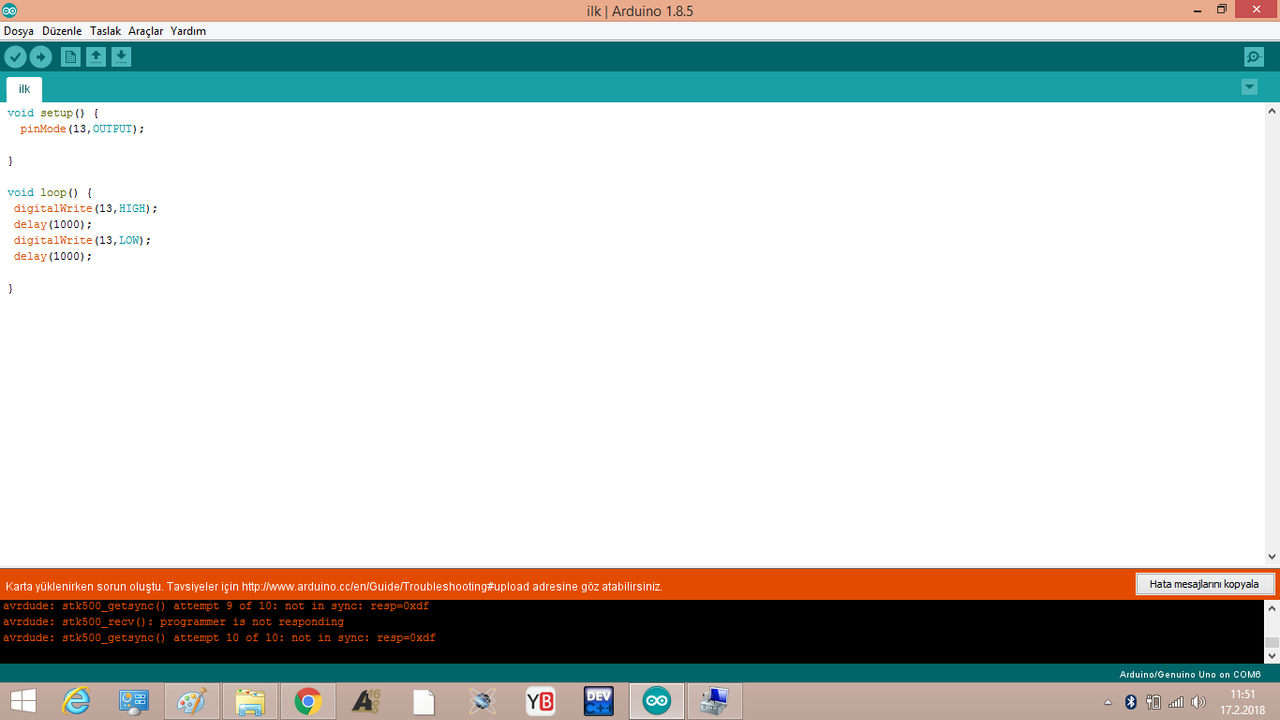1280x720 pixels.
Task: Click the digitalWrite(13,HIGH) line
Action: (86, 208)
